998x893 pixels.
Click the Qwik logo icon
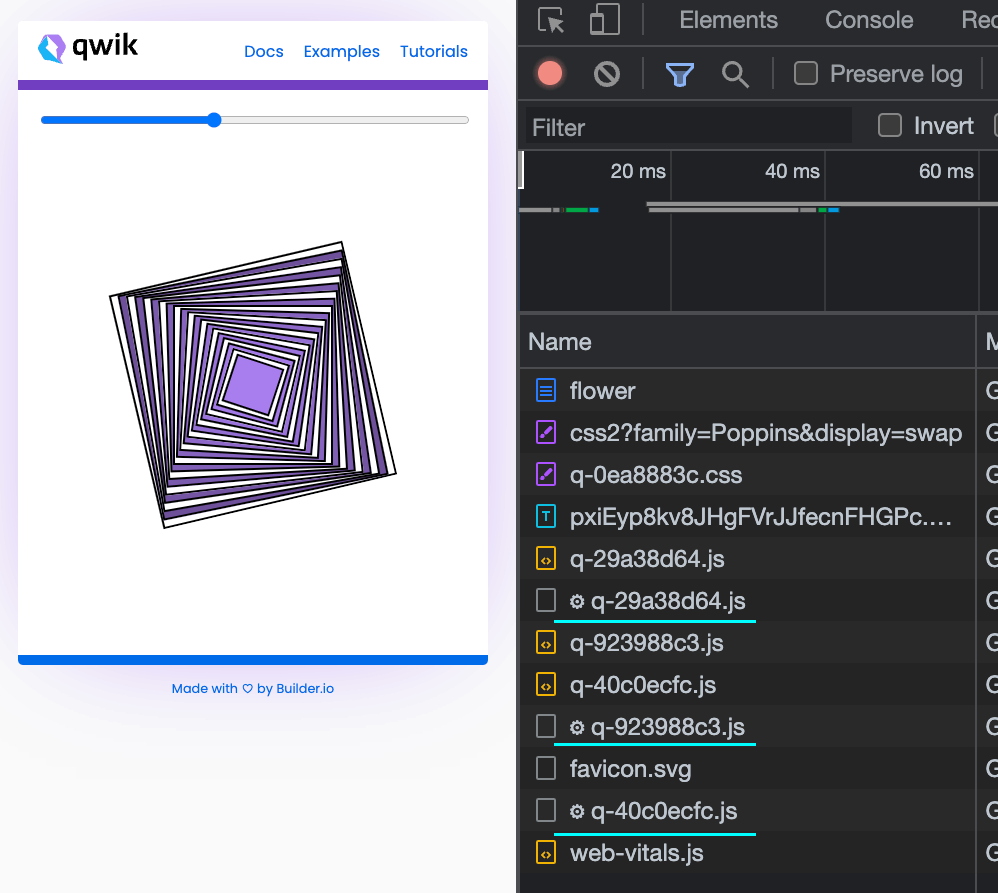pyautogui.click(x=52, y=48)
